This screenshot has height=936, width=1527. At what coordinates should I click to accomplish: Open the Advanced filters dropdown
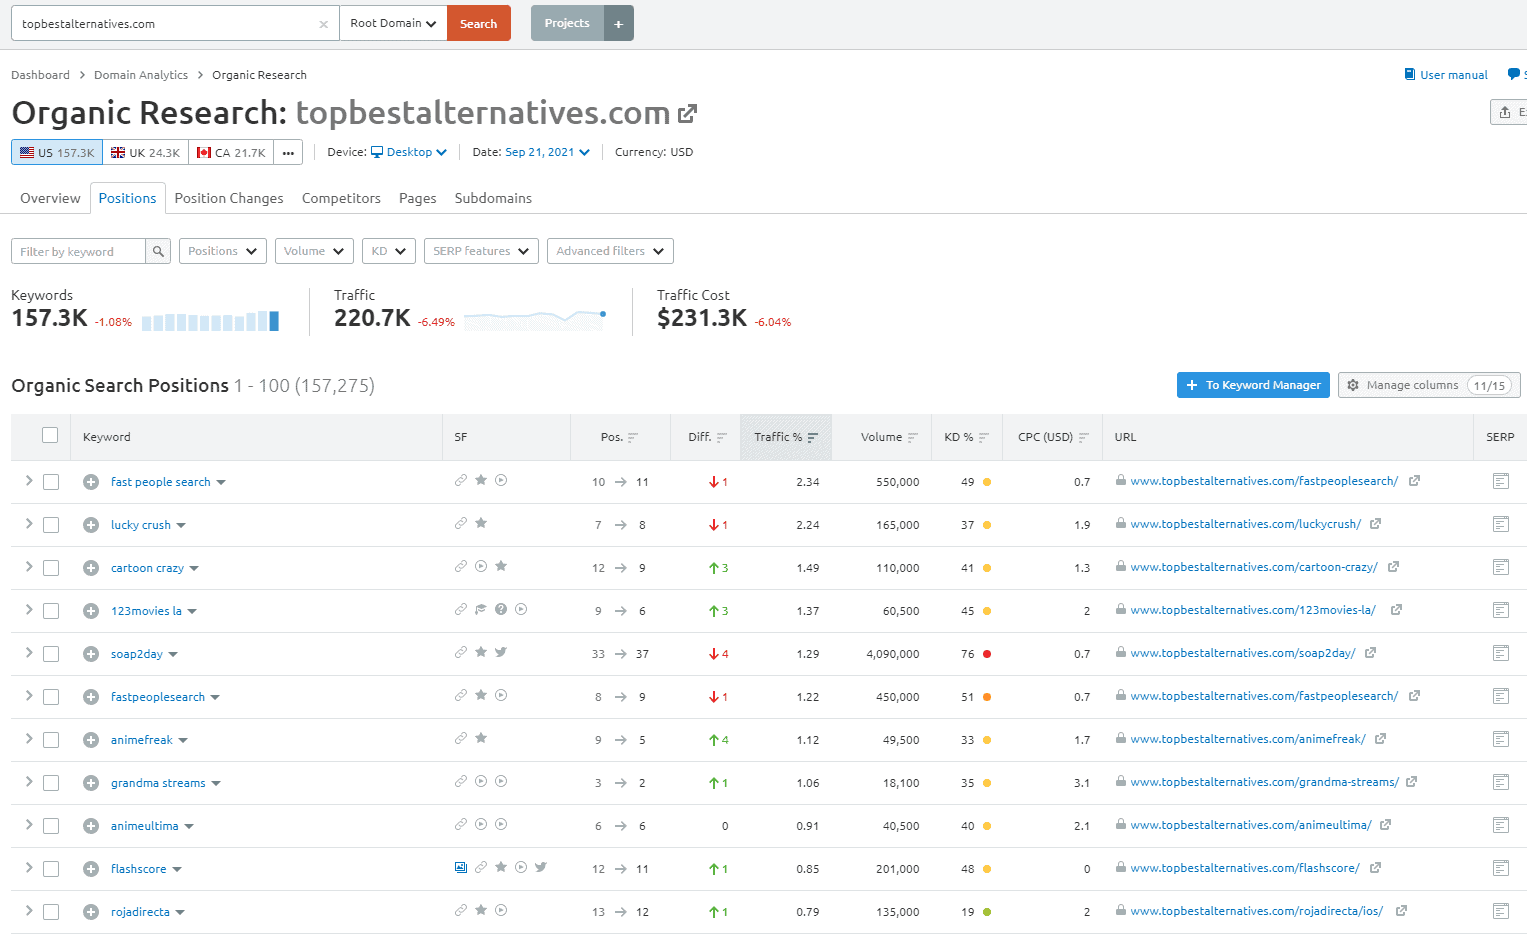coord(610,251)
